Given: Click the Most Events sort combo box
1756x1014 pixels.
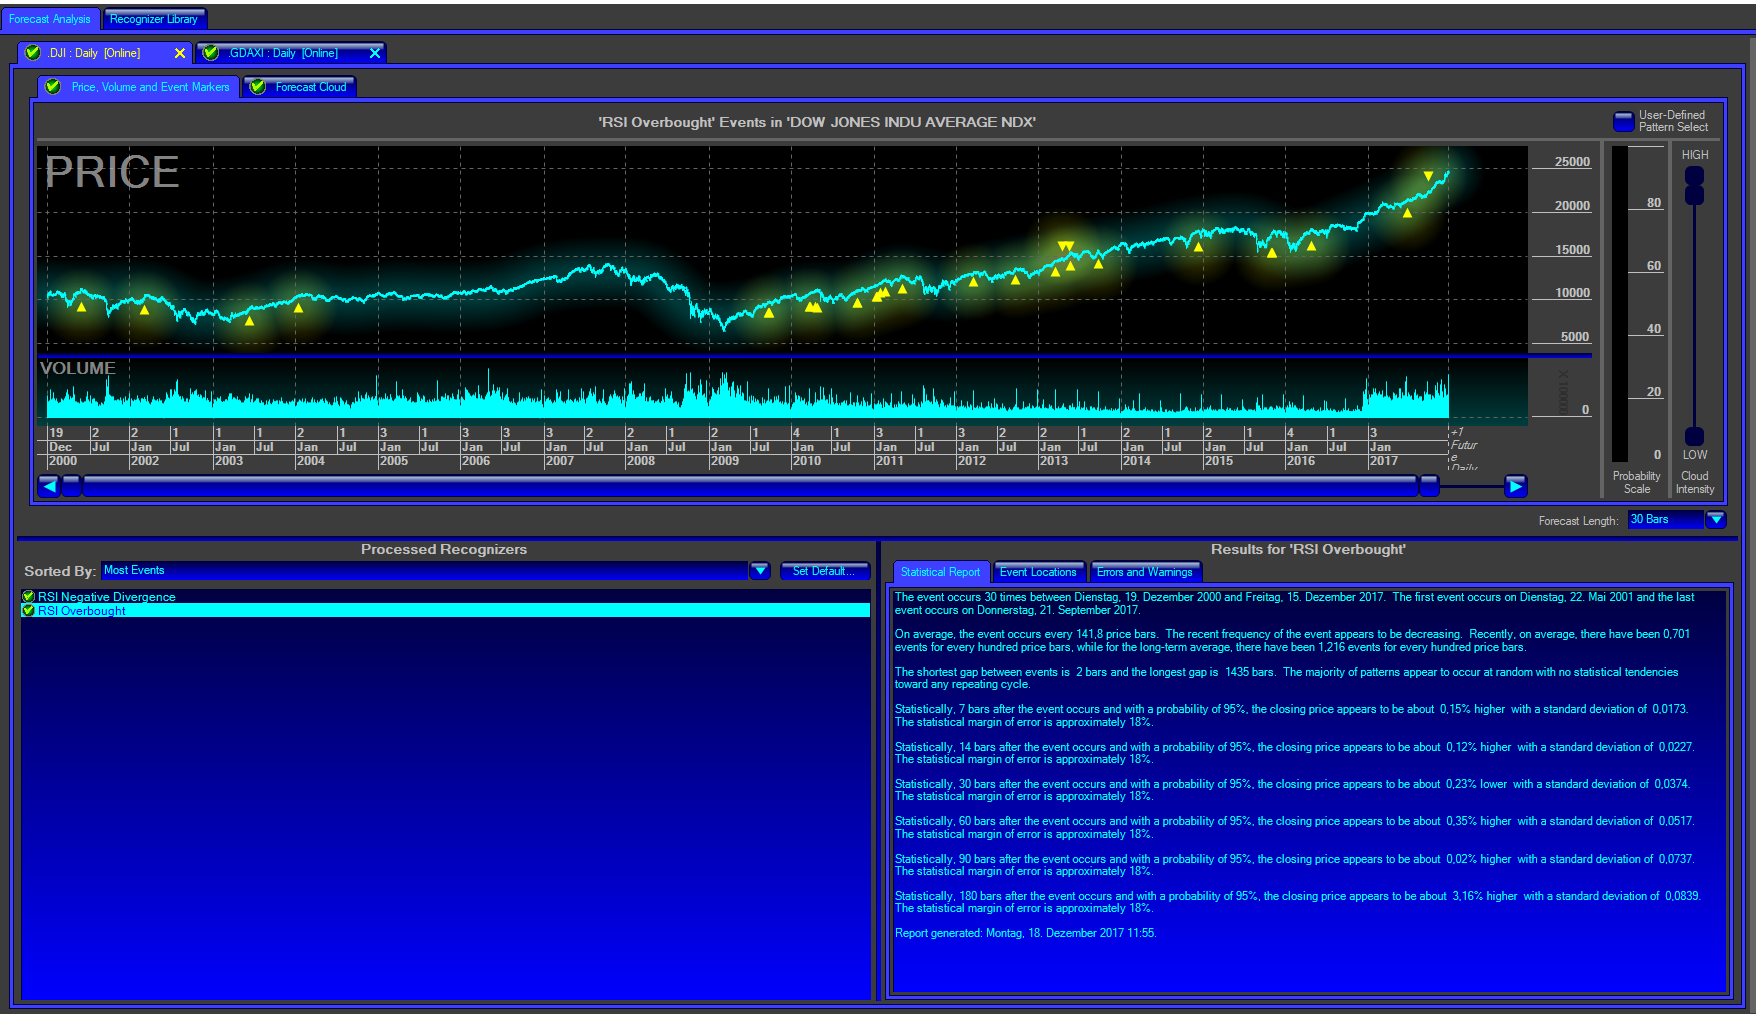Looking at the screenshot, I should click(x=424, y=571).
